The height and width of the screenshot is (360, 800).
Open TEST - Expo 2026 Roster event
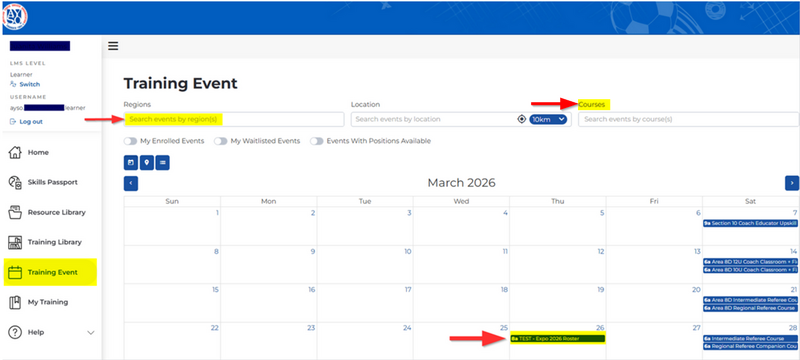557,339
